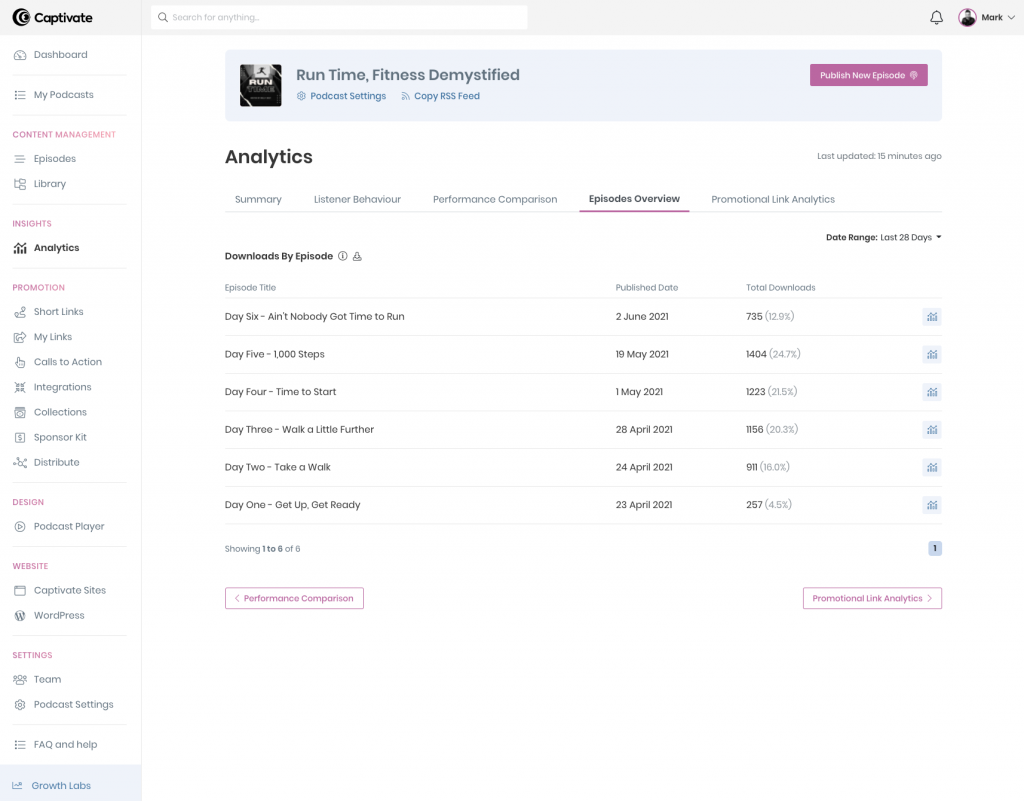Switch to the Listener Behaviour tab
Screen dimensions: 1024x801
(357, 199)
